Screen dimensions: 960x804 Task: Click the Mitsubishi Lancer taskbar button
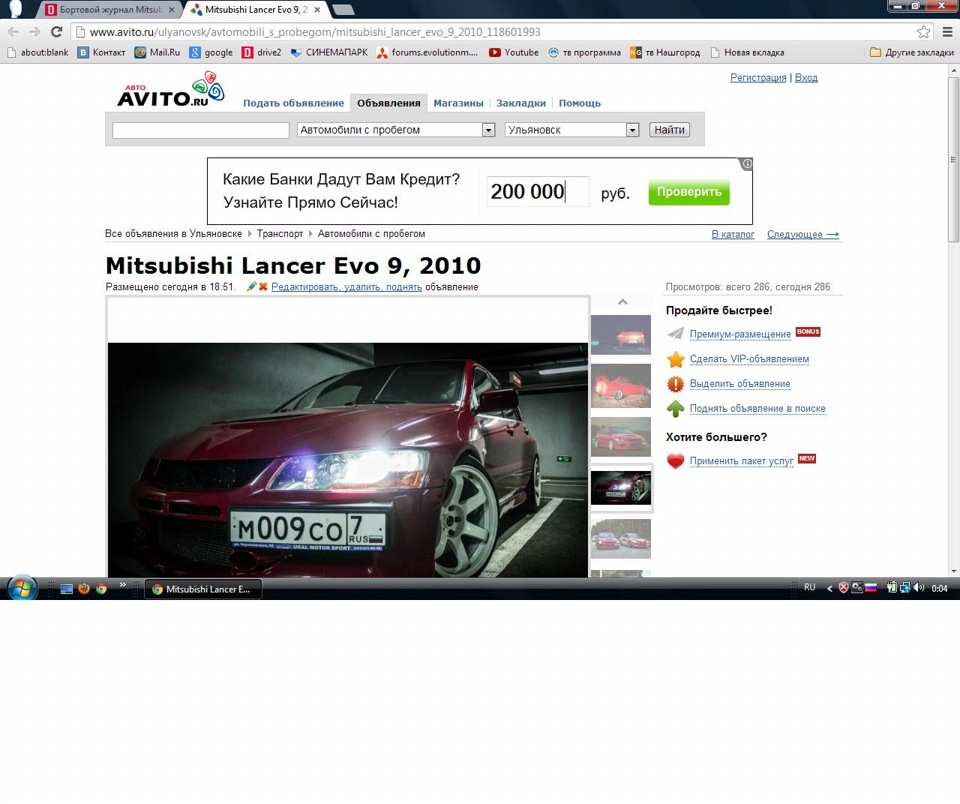[203, 589]
